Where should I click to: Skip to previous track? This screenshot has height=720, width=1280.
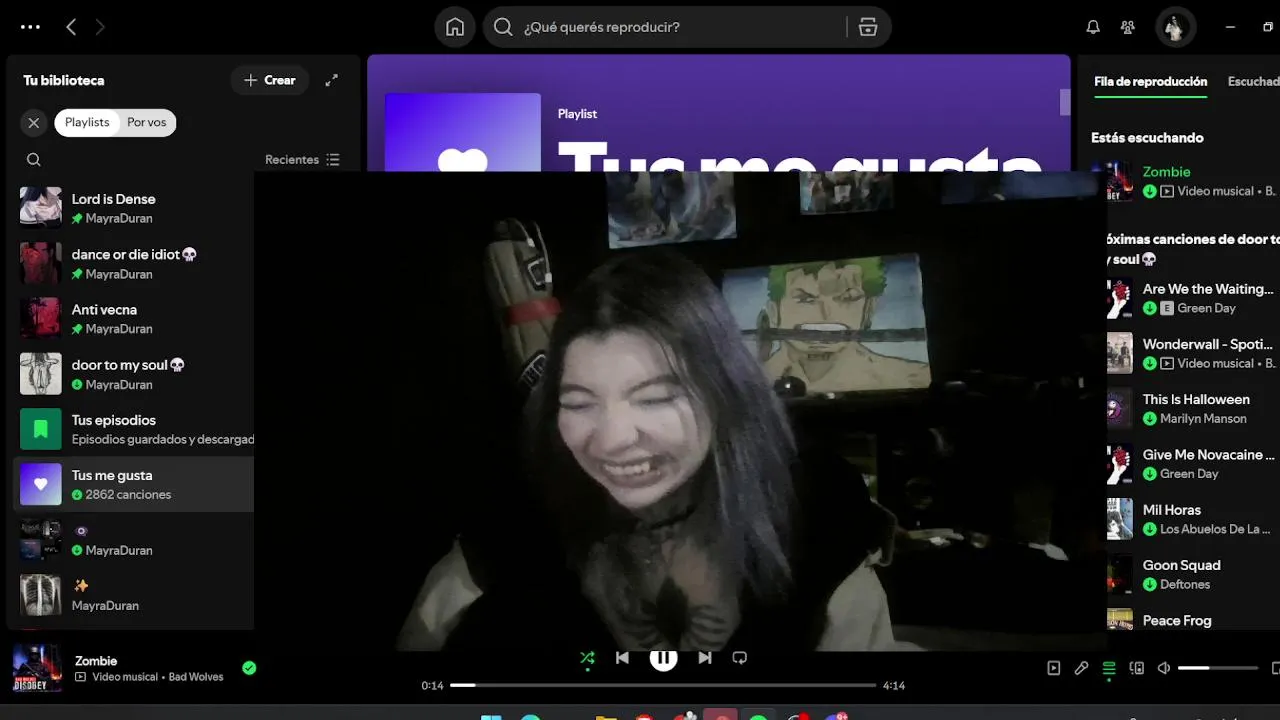pos(622,658)
